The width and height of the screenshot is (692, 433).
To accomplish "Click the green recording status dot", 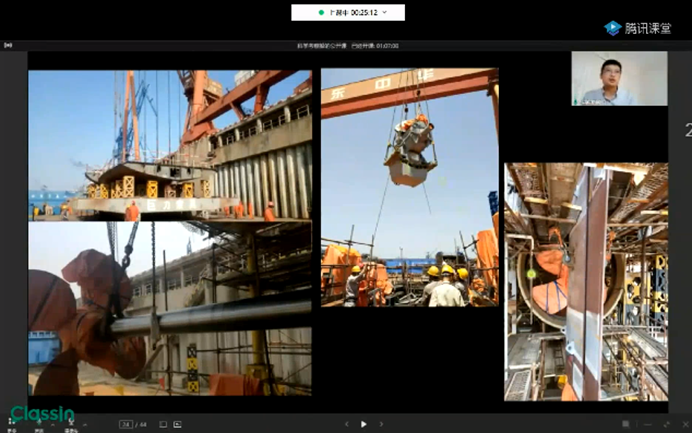I will point(321,13).
